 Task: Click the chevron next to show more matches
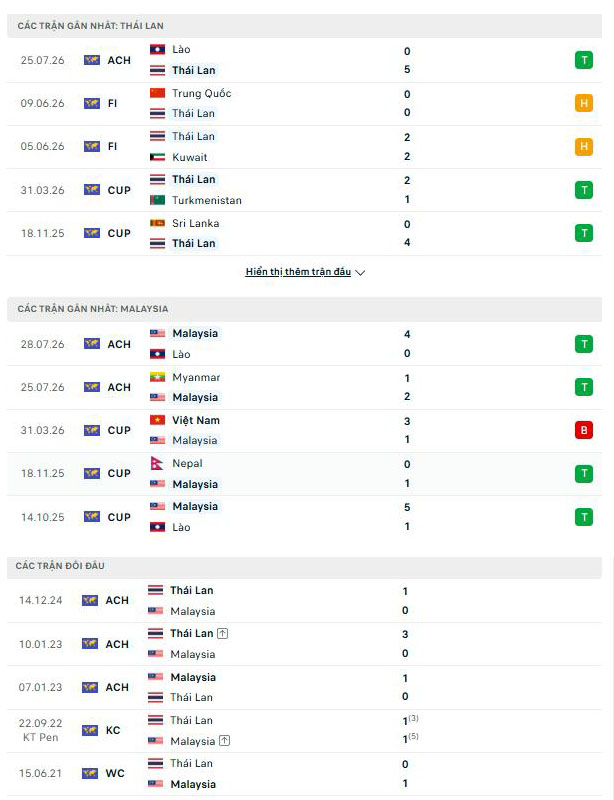point(360,272)
